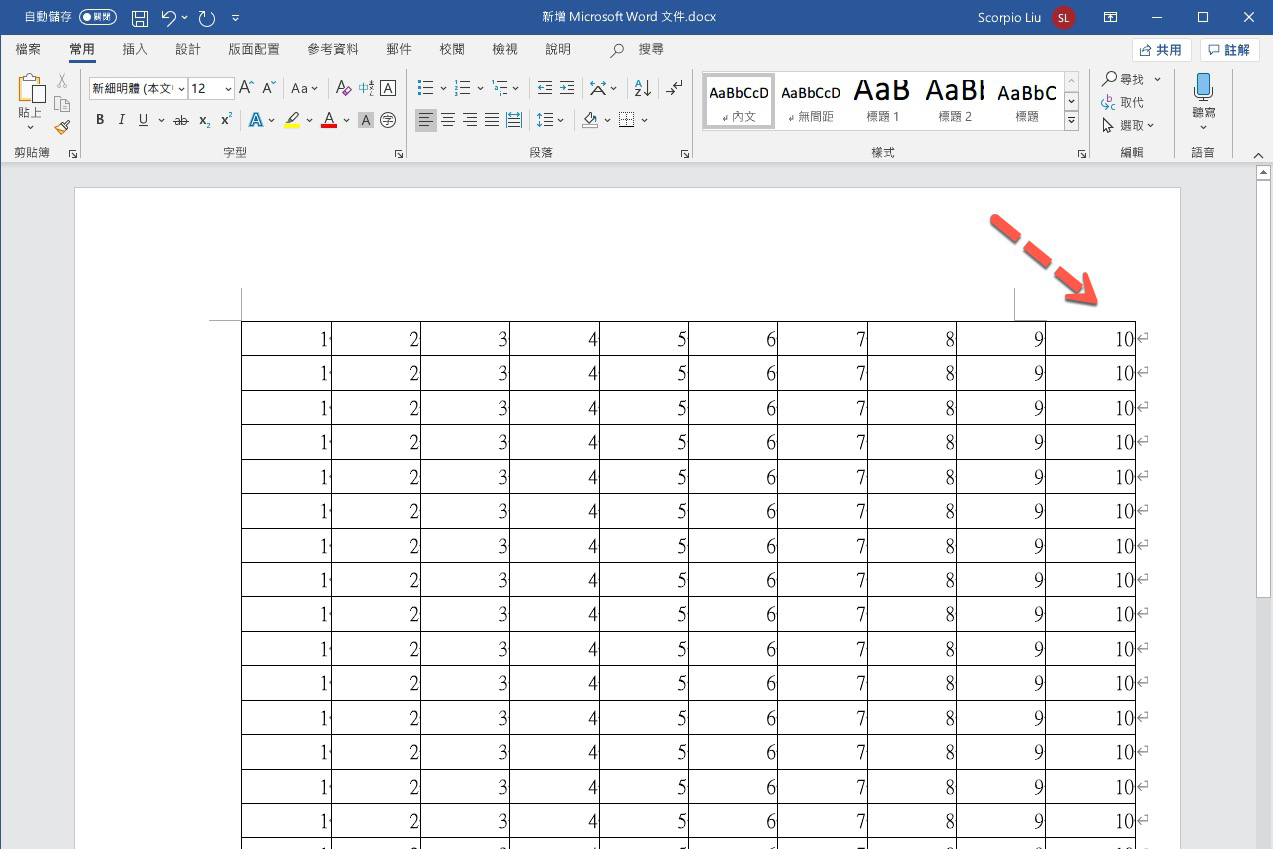
Task: Open 註解 (Comments) panel
Action: click(1229, 49)
